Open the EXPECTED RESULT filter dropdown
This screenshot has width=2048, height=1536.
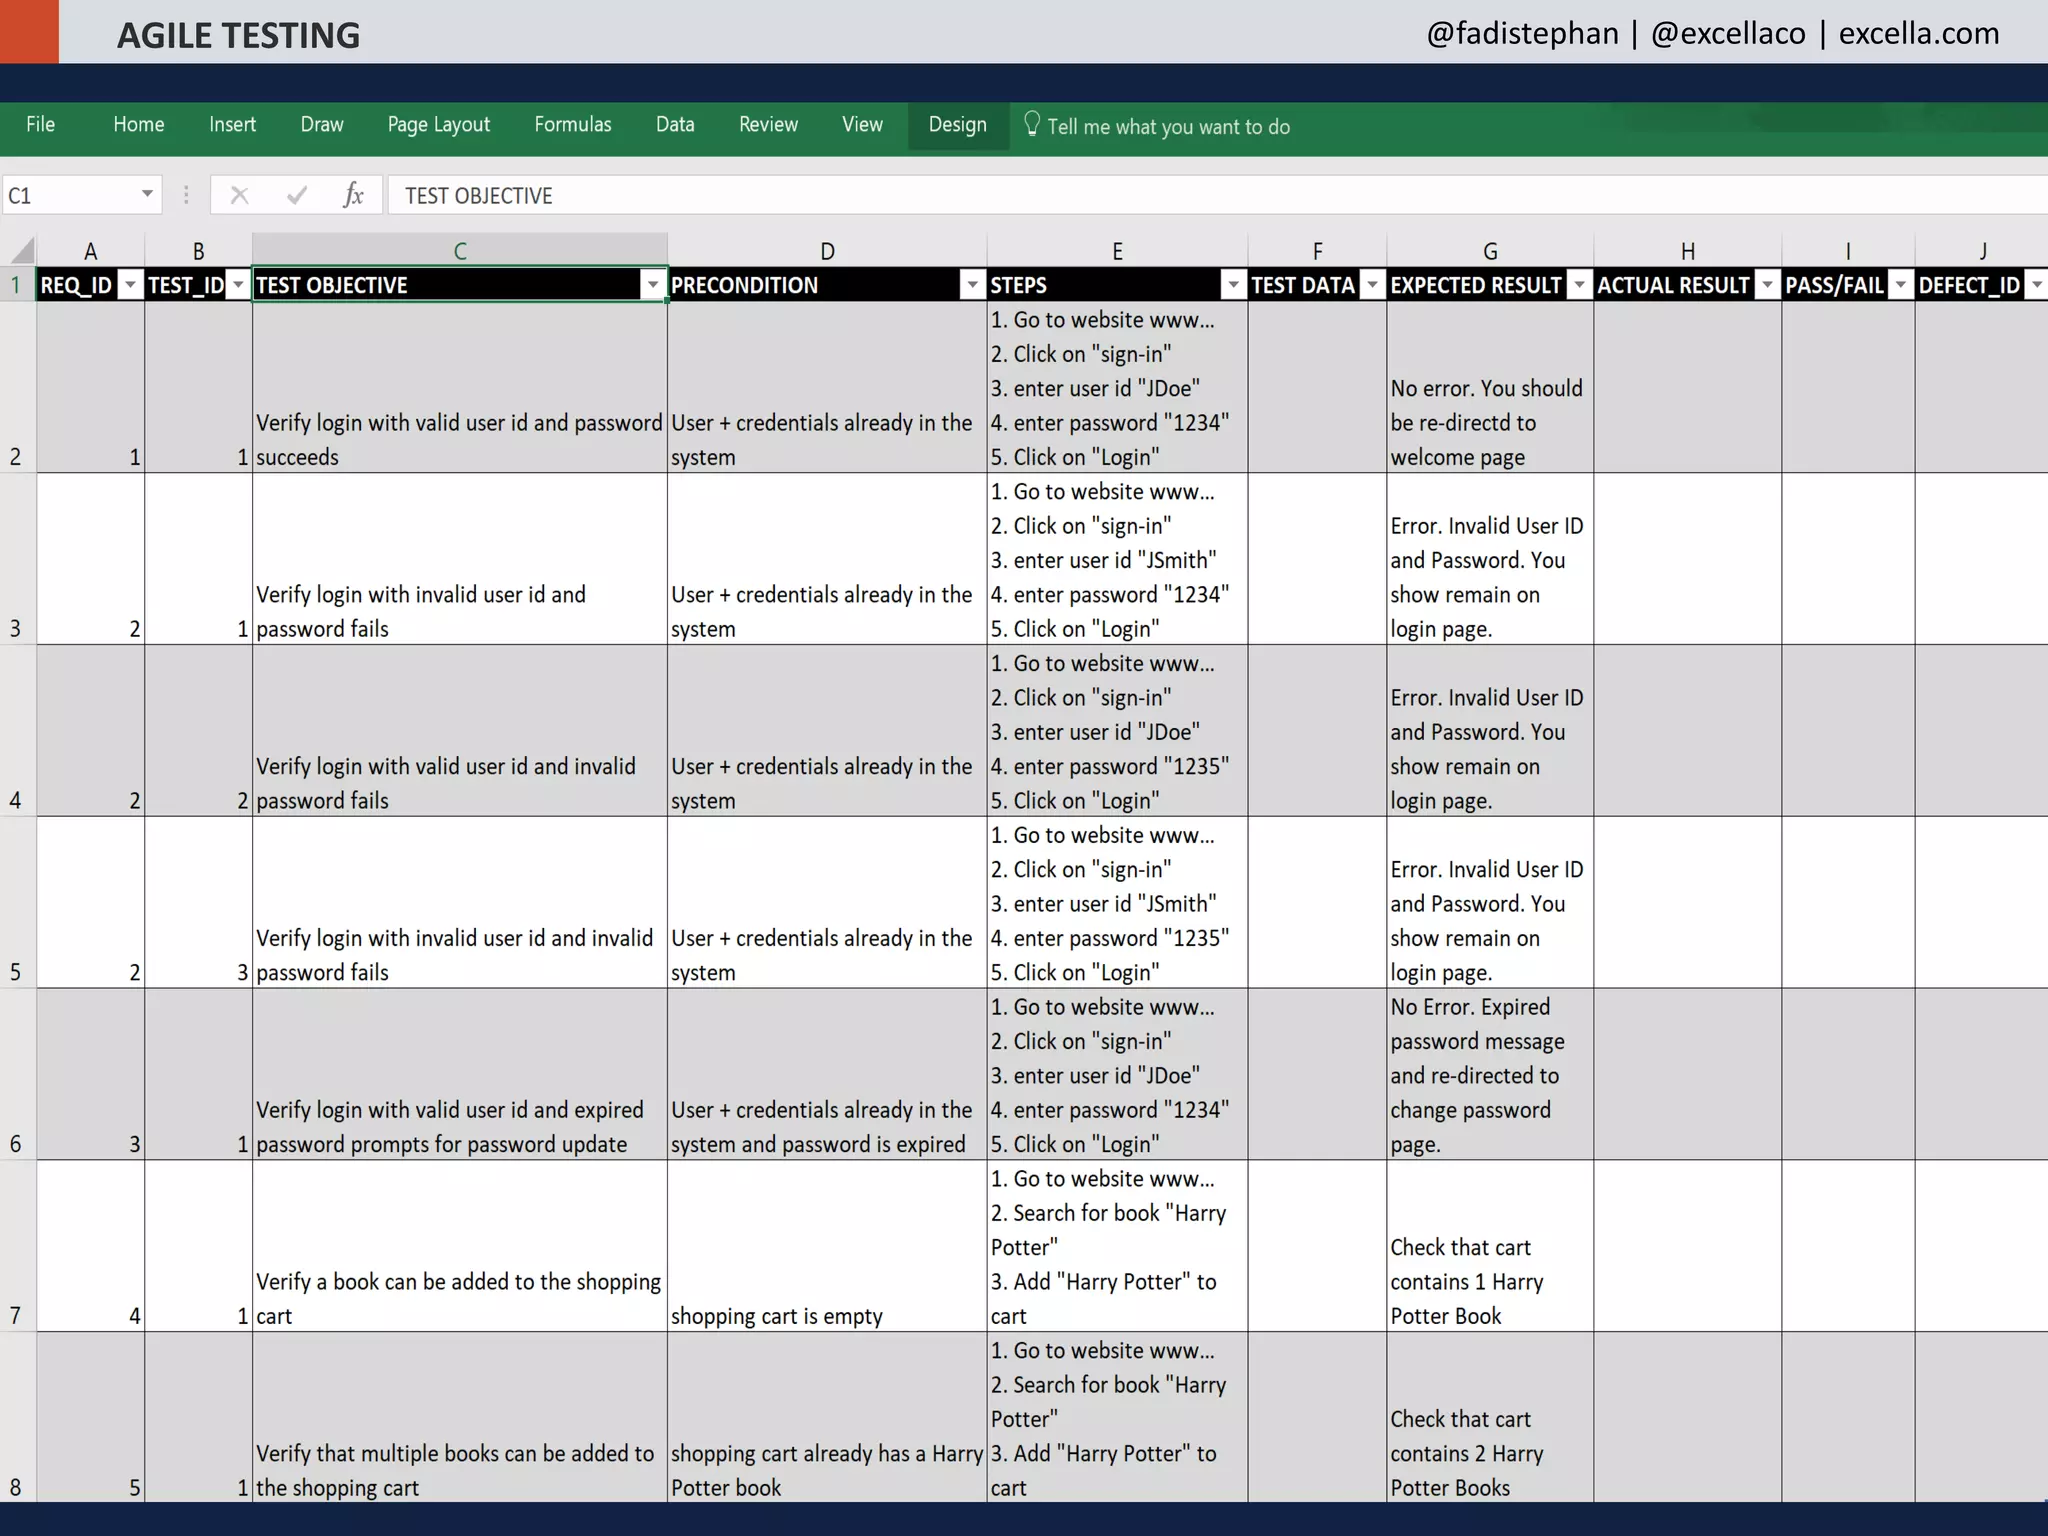pyautogui.click(x=1579, y=286)
